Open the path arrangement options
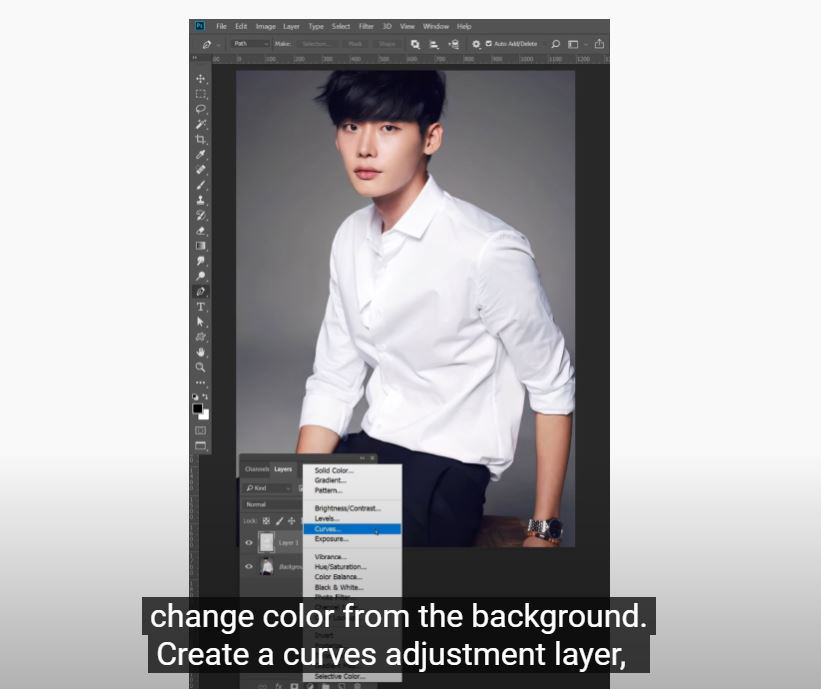 [454, 45]
